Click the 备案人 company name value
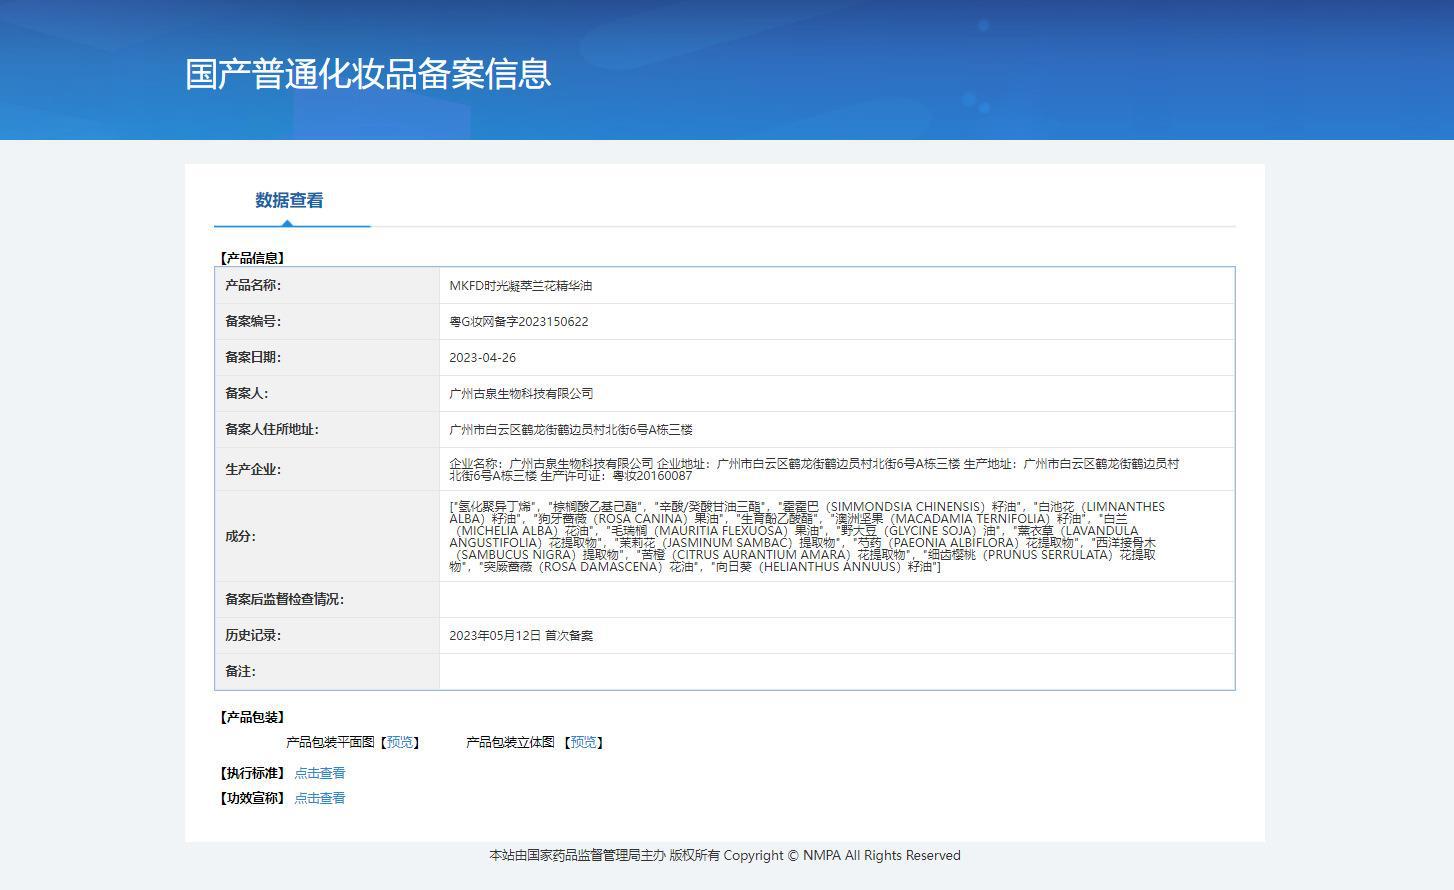 pyautogui.click(x=521, y=394)
